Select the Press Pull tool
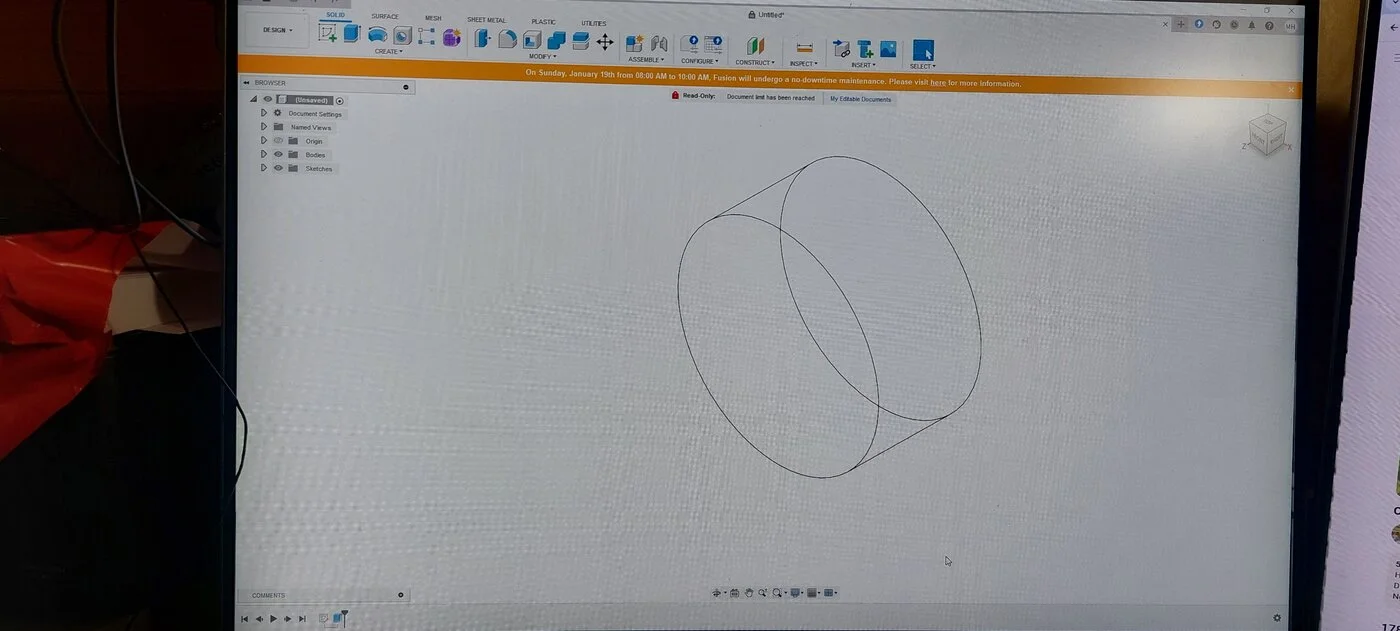Screen dimensions: 1400x631 pyautogui.click(x=483, y=38)
